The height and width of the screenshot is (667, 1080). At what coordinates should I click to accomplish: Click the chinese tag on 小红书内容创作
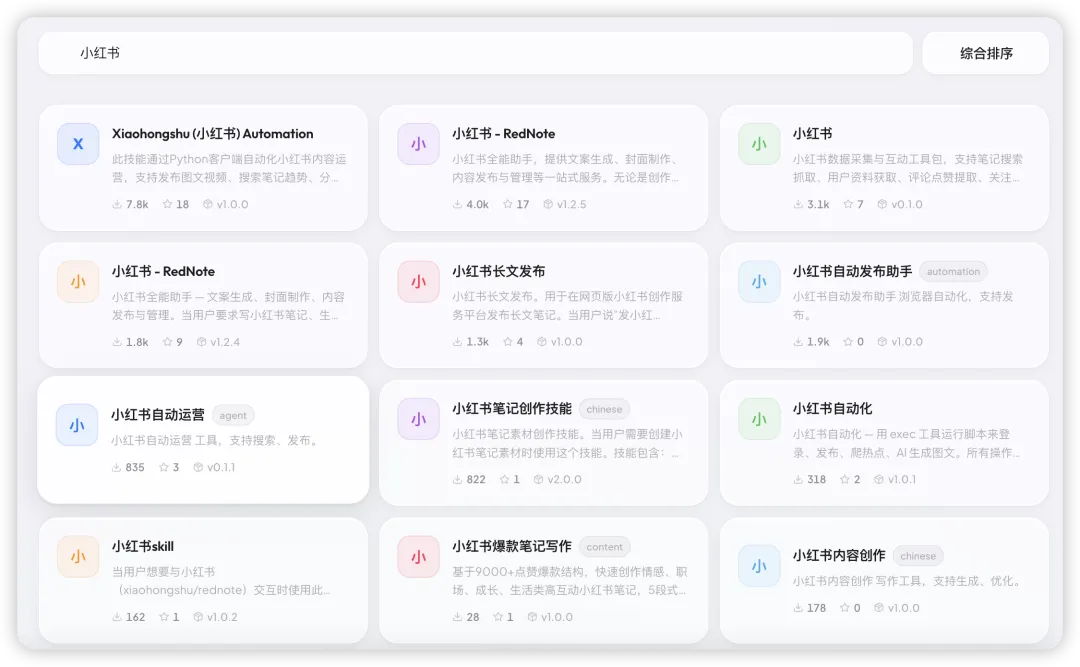click(x=918, y=556)
